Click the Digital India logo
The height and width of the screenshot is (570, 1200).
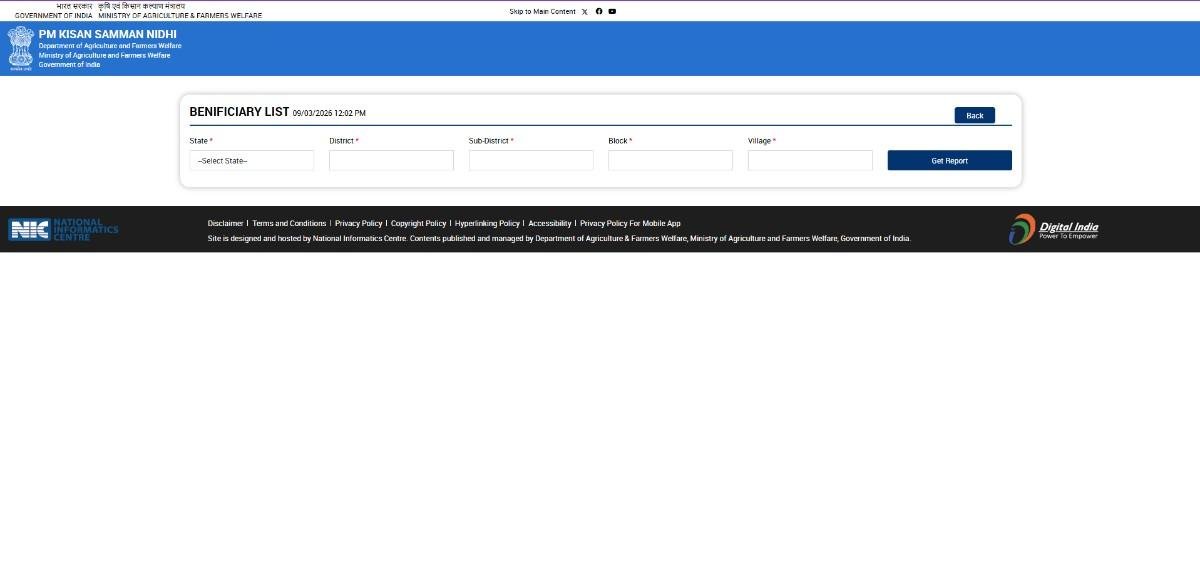pos(1053,229)
